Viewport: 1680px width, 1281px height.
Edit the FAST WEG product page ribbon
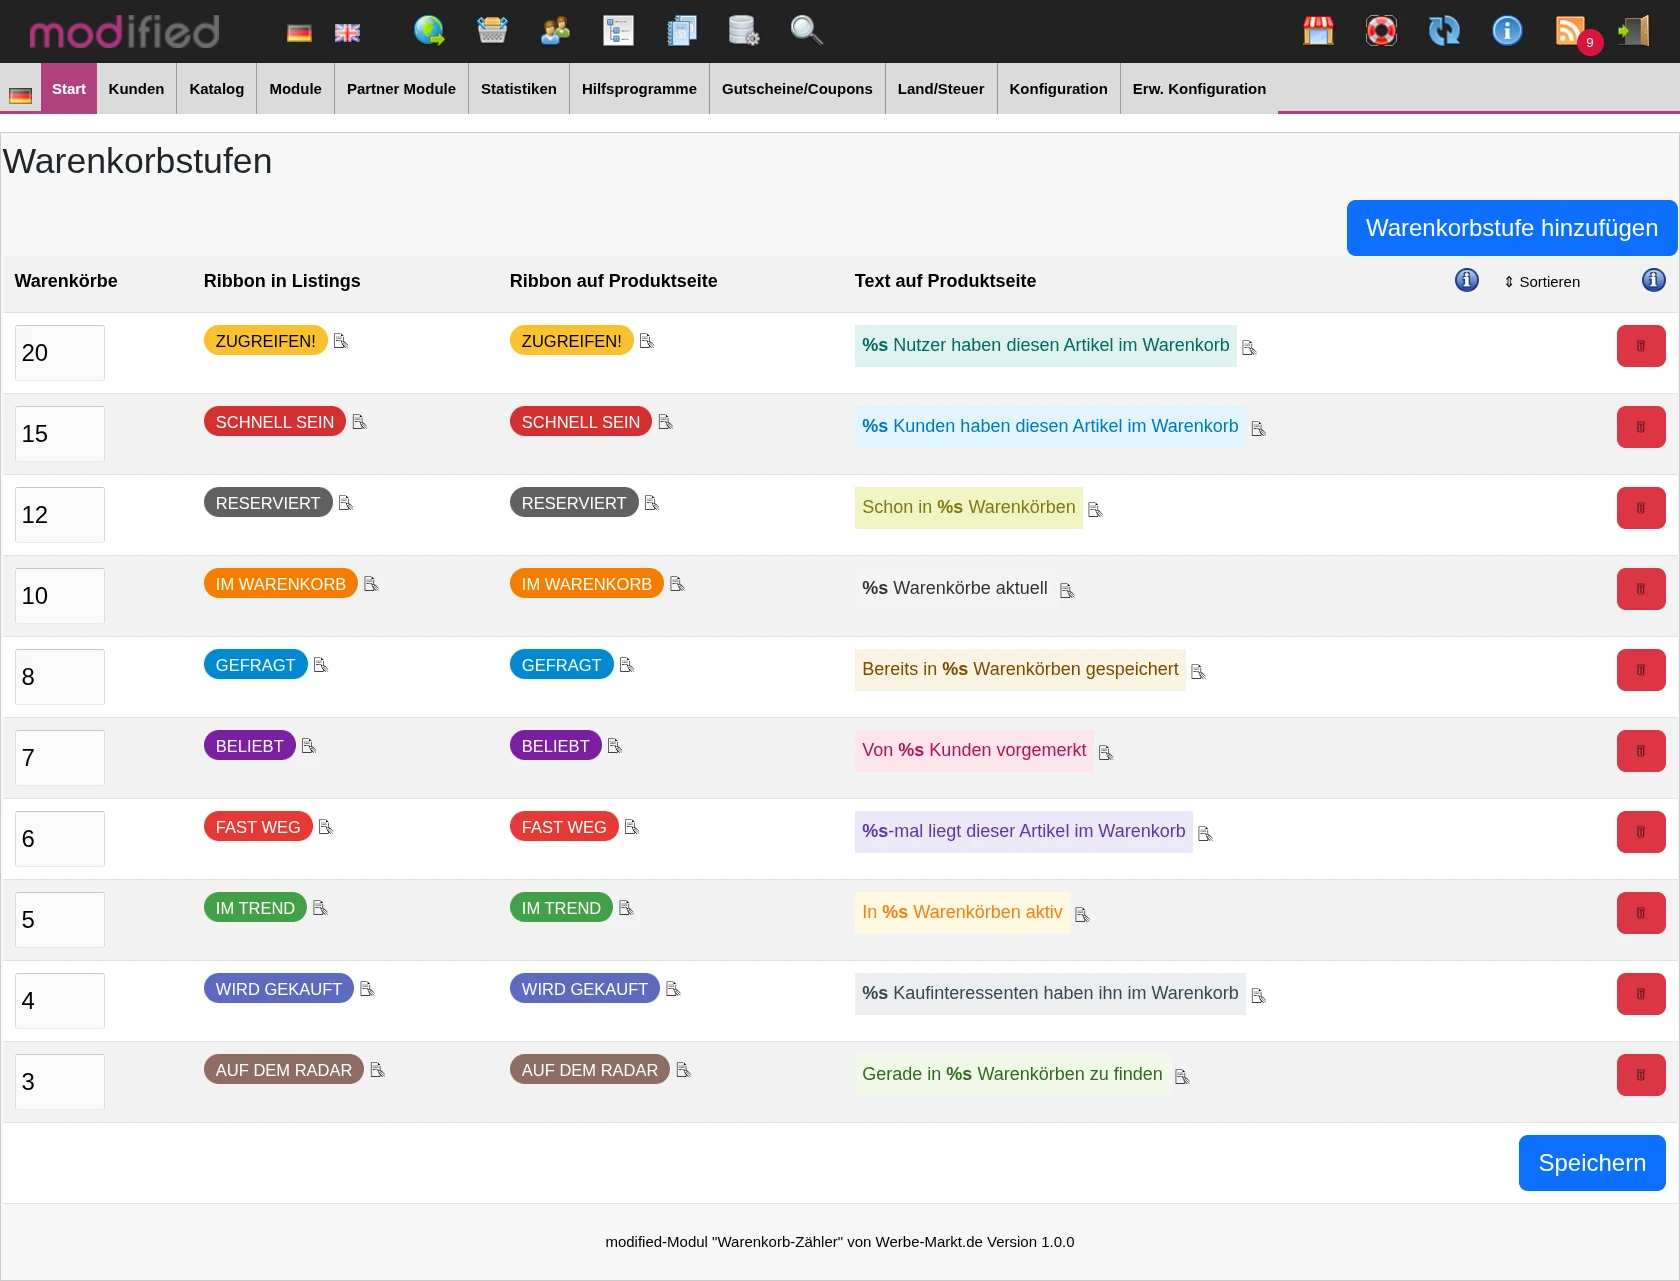coord(631,827)
